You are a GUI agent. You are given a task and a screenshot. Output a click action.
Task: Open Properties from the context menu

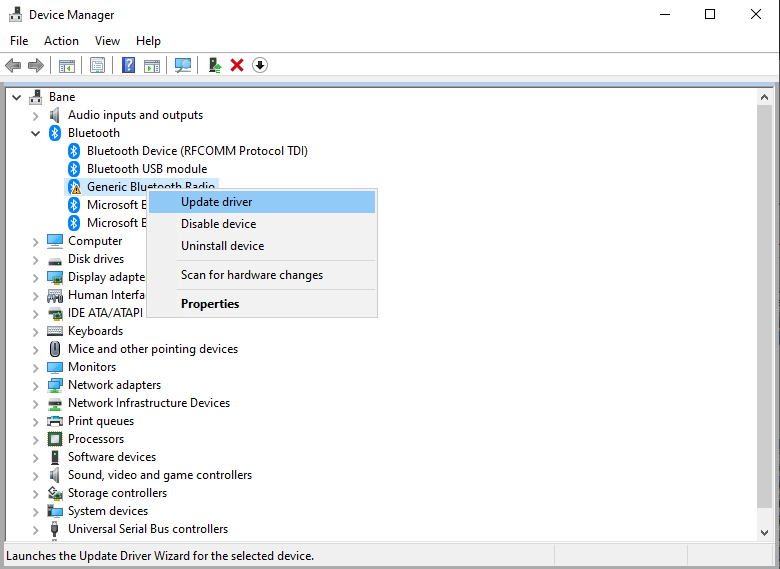(x=262, y=304)
